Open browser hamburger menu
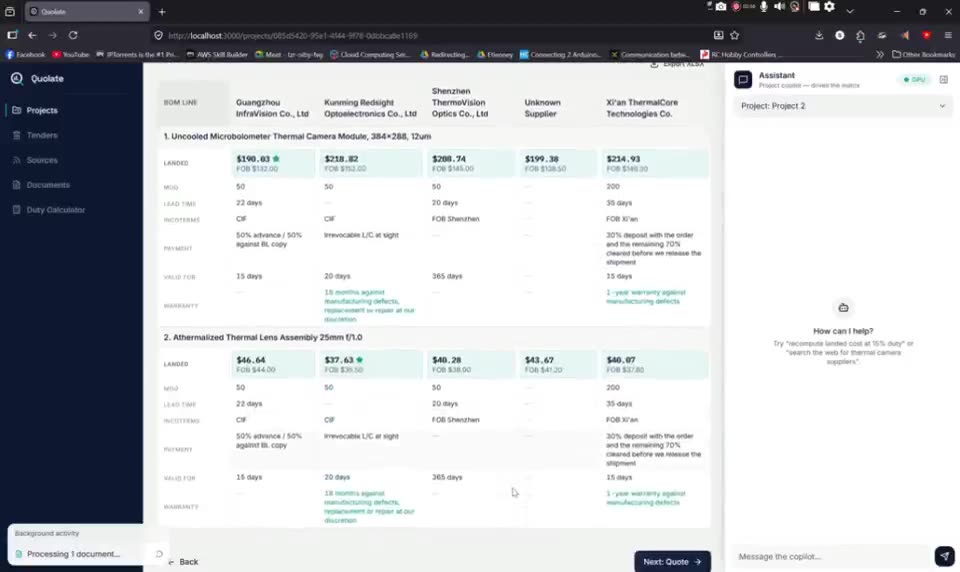The image size is (960, 572). [948, 36]
